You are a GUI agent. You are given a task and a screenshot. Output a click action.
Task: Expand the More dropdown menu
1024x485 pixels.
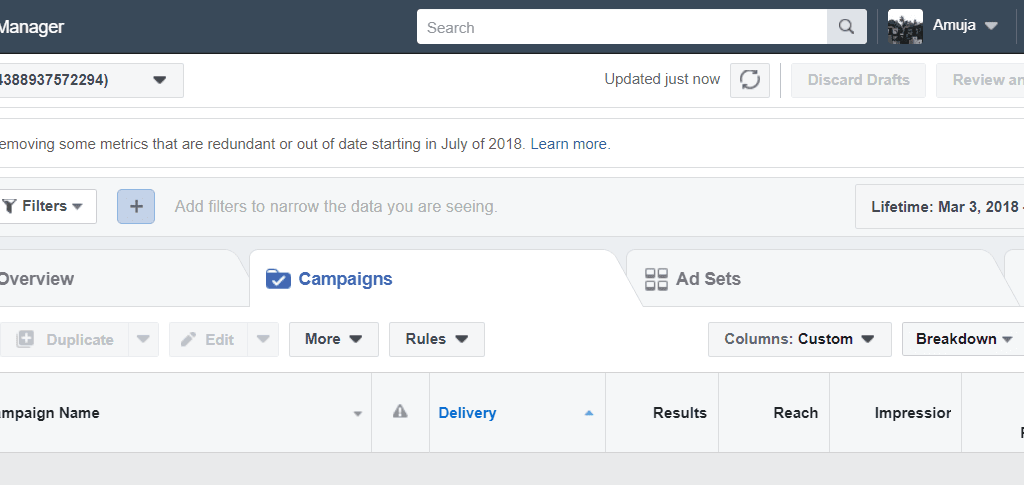click(x=334, y=339)
